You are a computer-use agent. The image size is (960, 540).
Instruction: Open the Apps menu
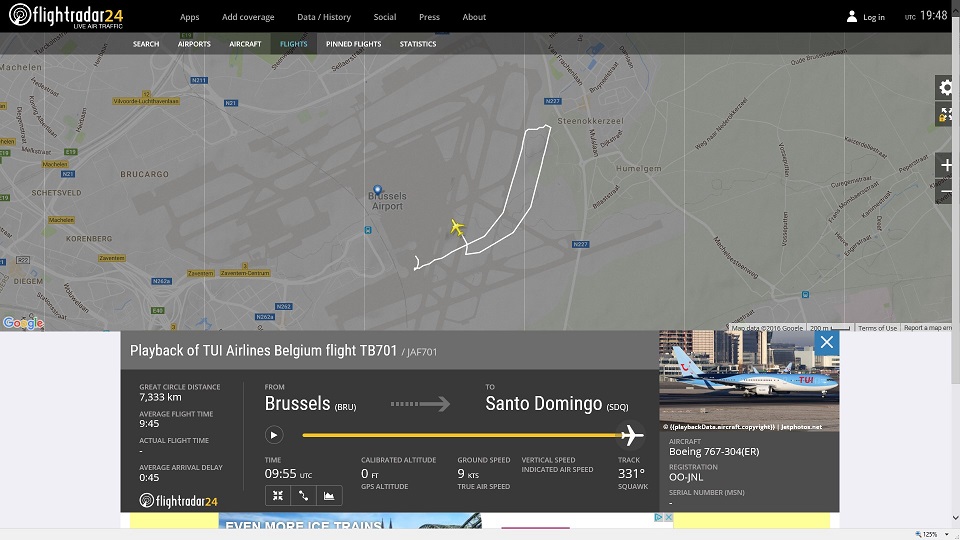click(x=189, y=17)
